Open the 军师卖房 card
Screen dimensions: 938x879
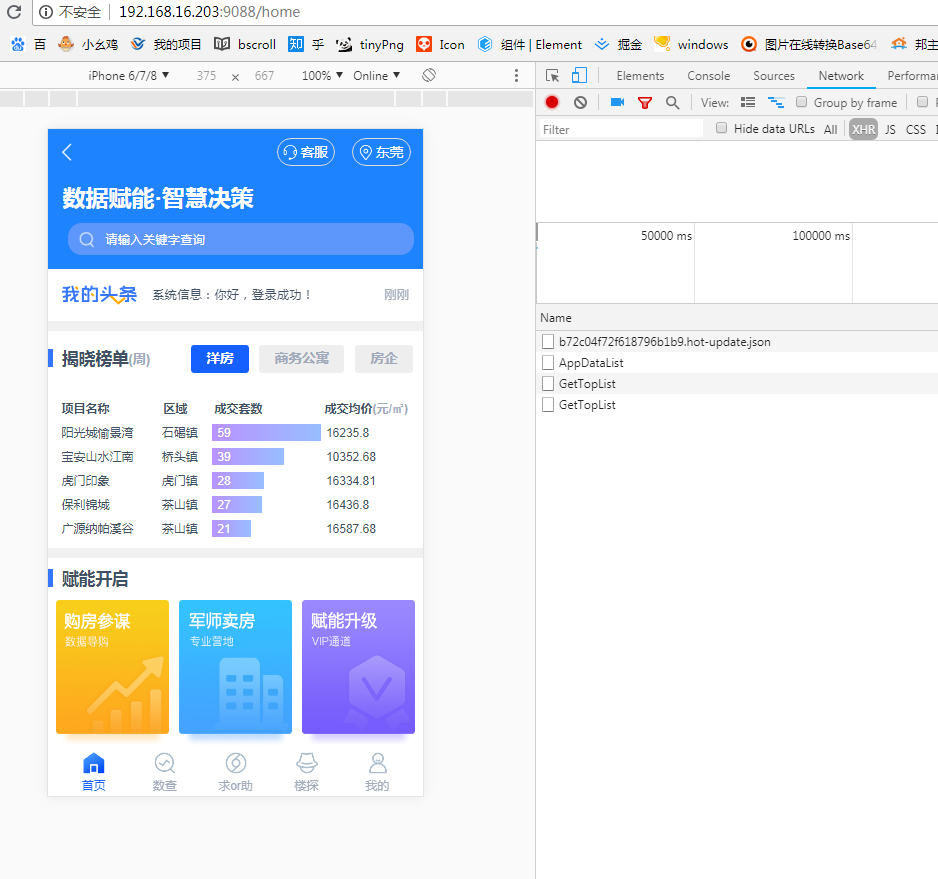tap(235, 667)
